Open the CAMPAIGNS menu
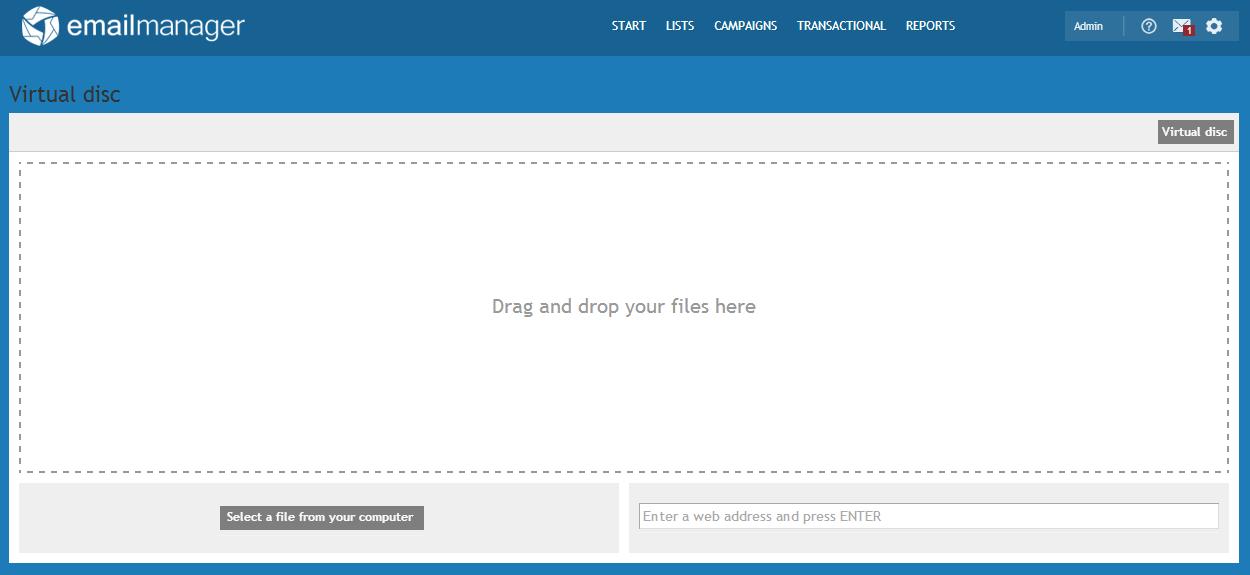Screen dimensions: 1250x575 coord(745,26)
